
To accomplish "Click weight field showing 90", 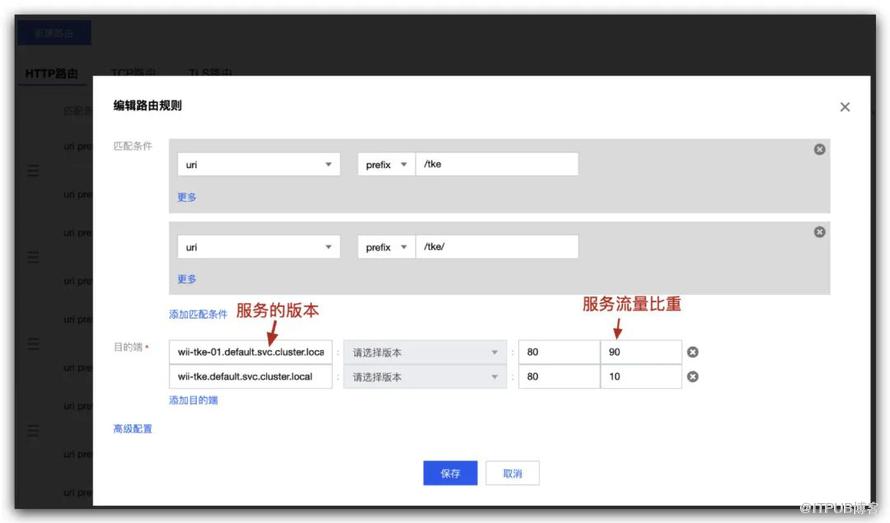I will click(x=641, y=352).
